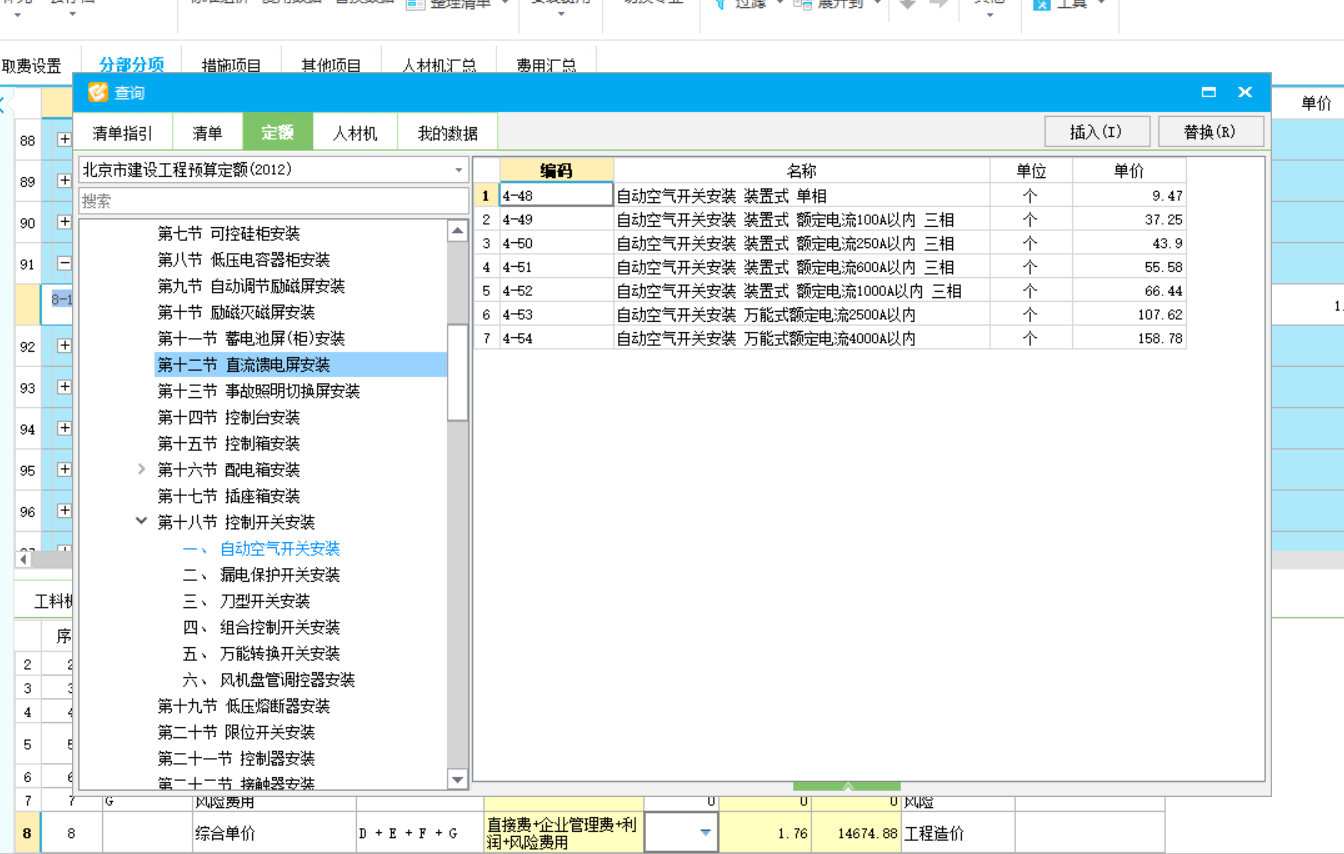1344x854 pixels.
Task: Select quota row 4-54 万能式4000A以内
Action: tap(830, 338)
